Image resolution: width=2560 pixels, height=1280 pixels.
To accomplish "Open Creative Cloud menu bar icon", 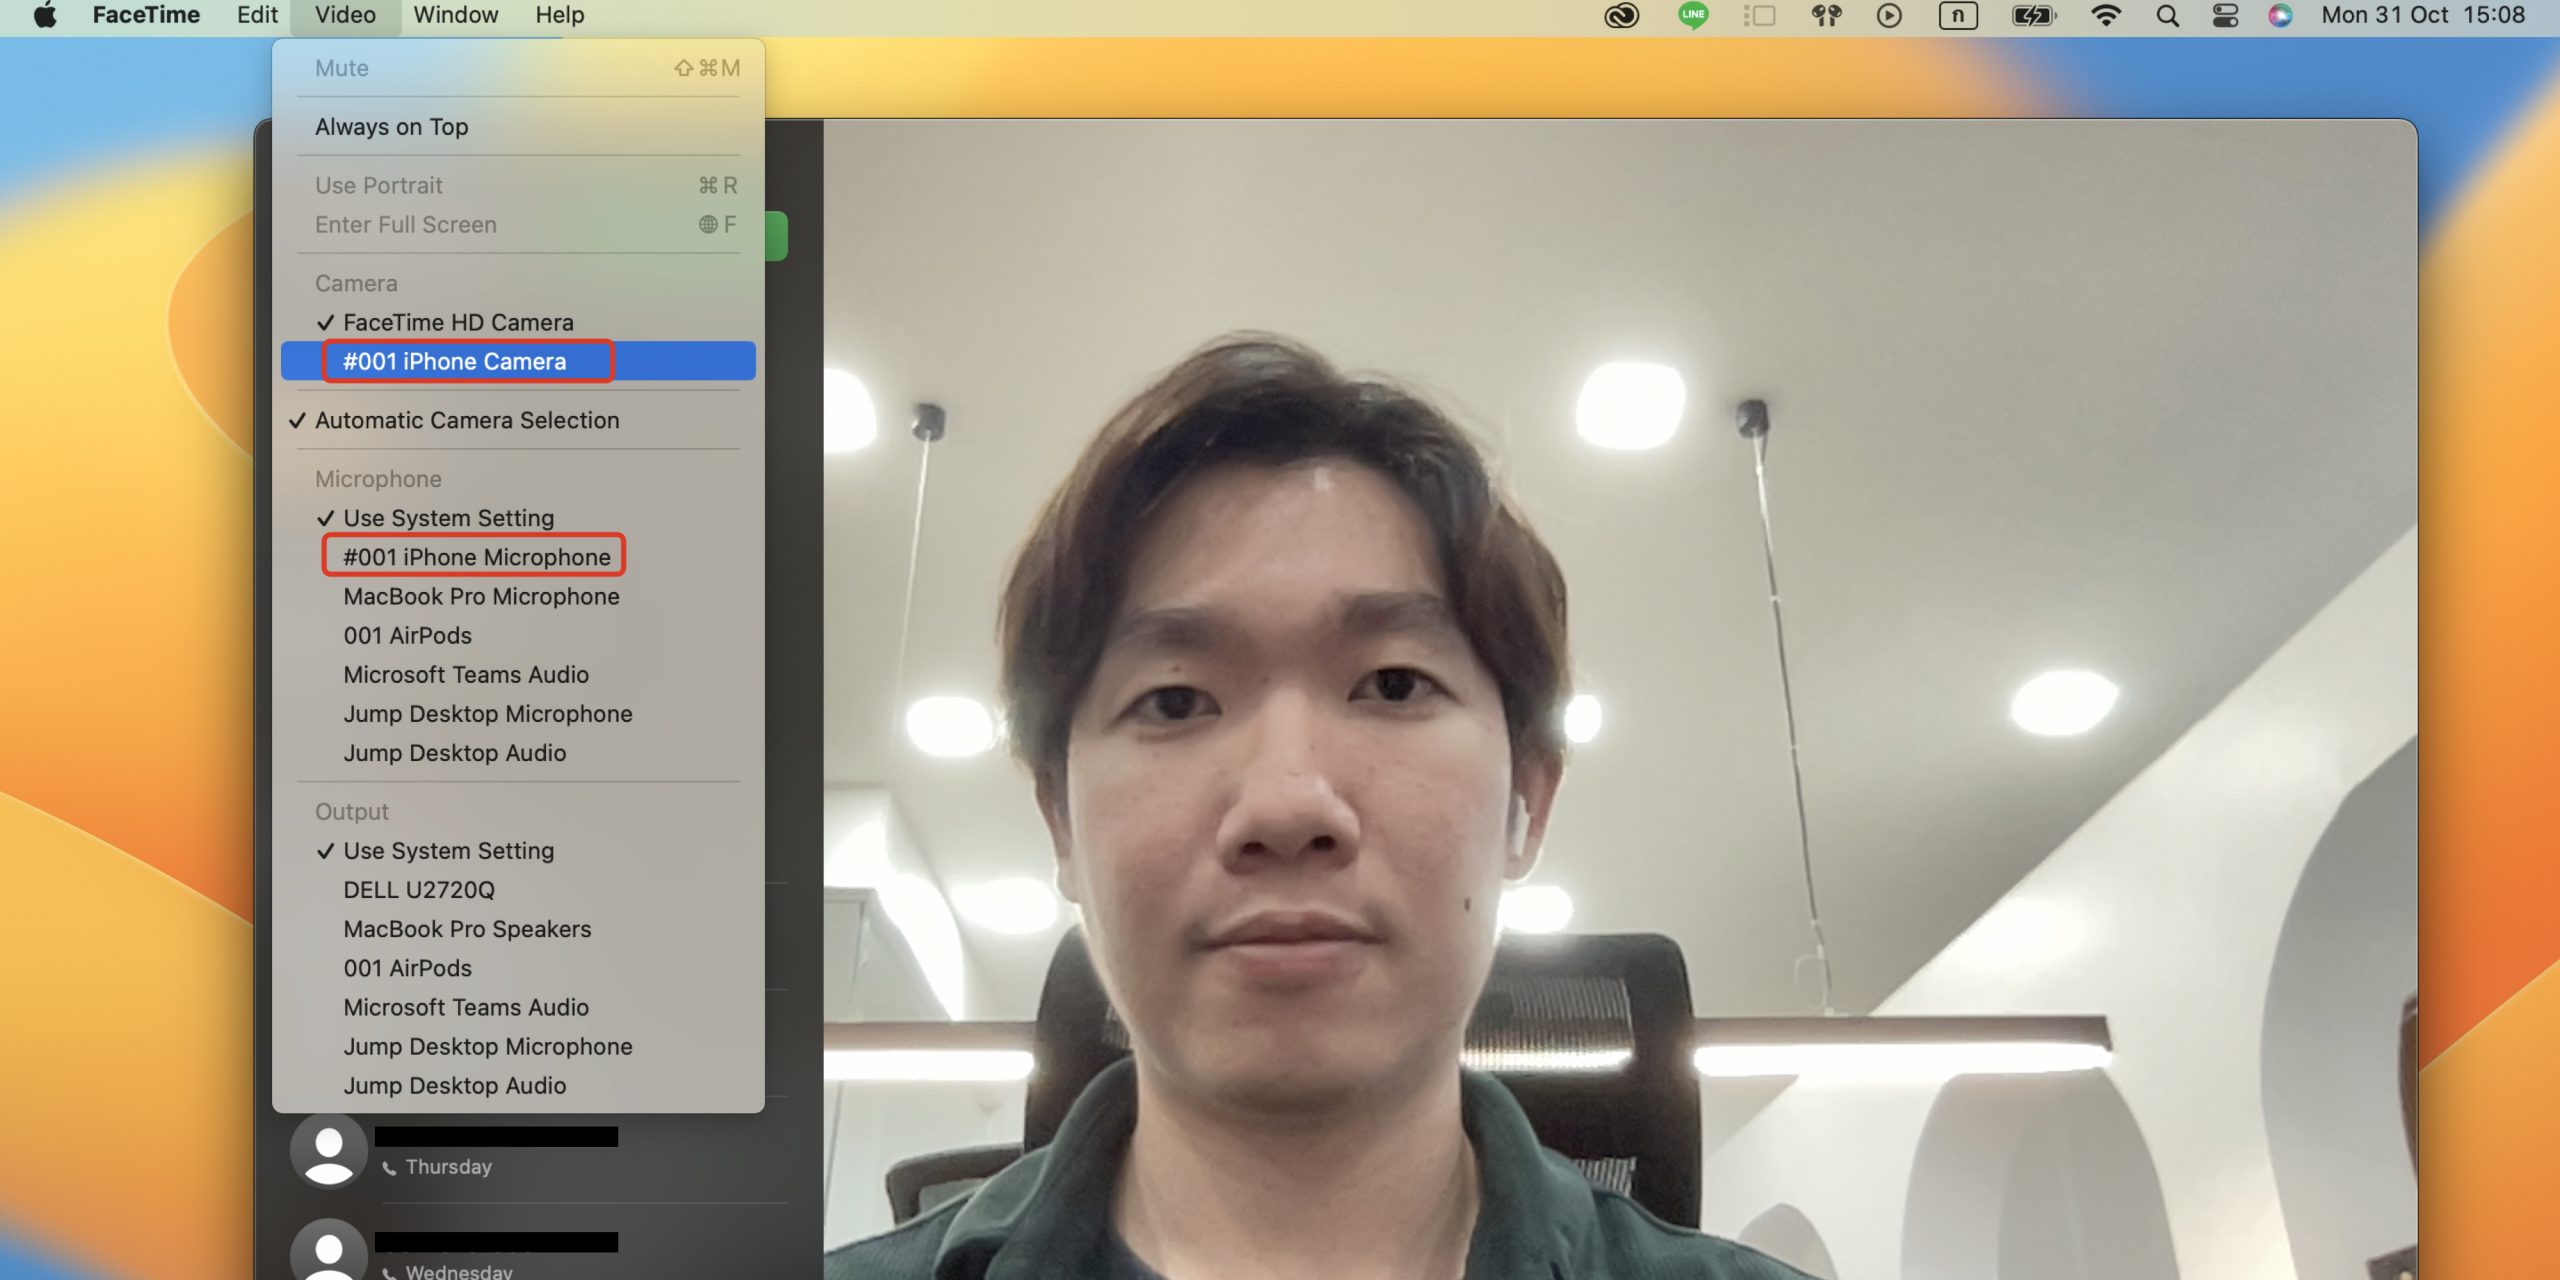I will tap(1621, 15).
